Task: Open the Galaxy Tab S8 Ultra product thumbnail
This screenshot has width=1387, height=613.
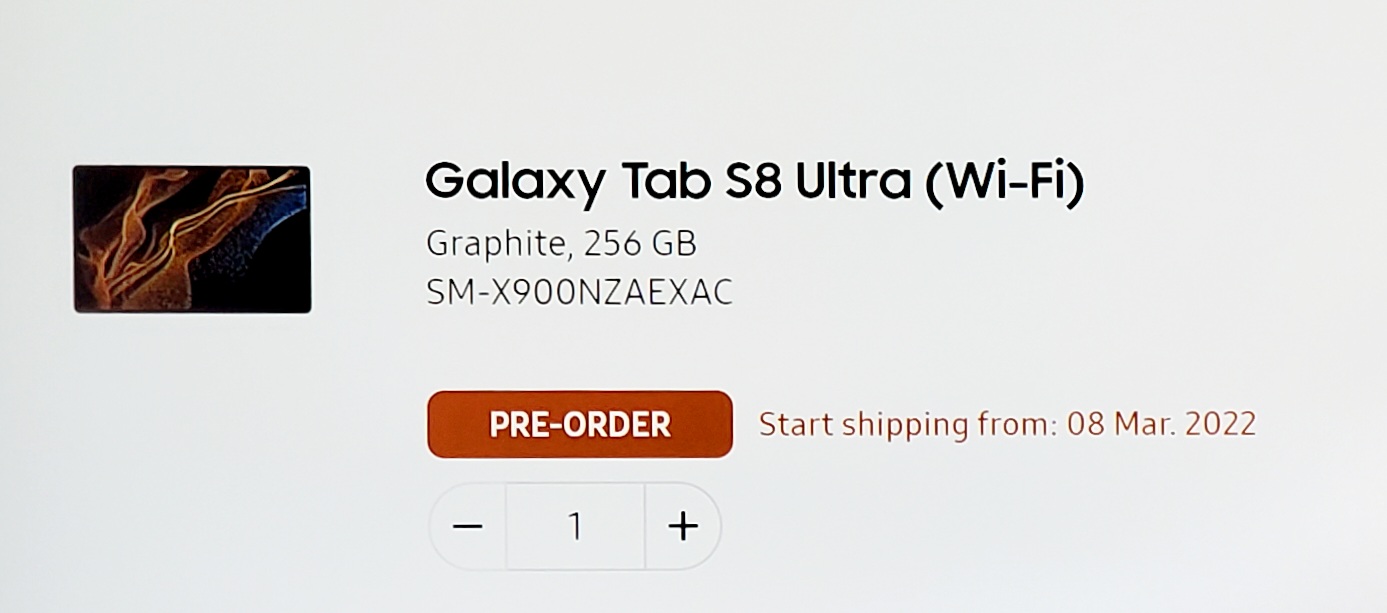Action: [191, 239]
